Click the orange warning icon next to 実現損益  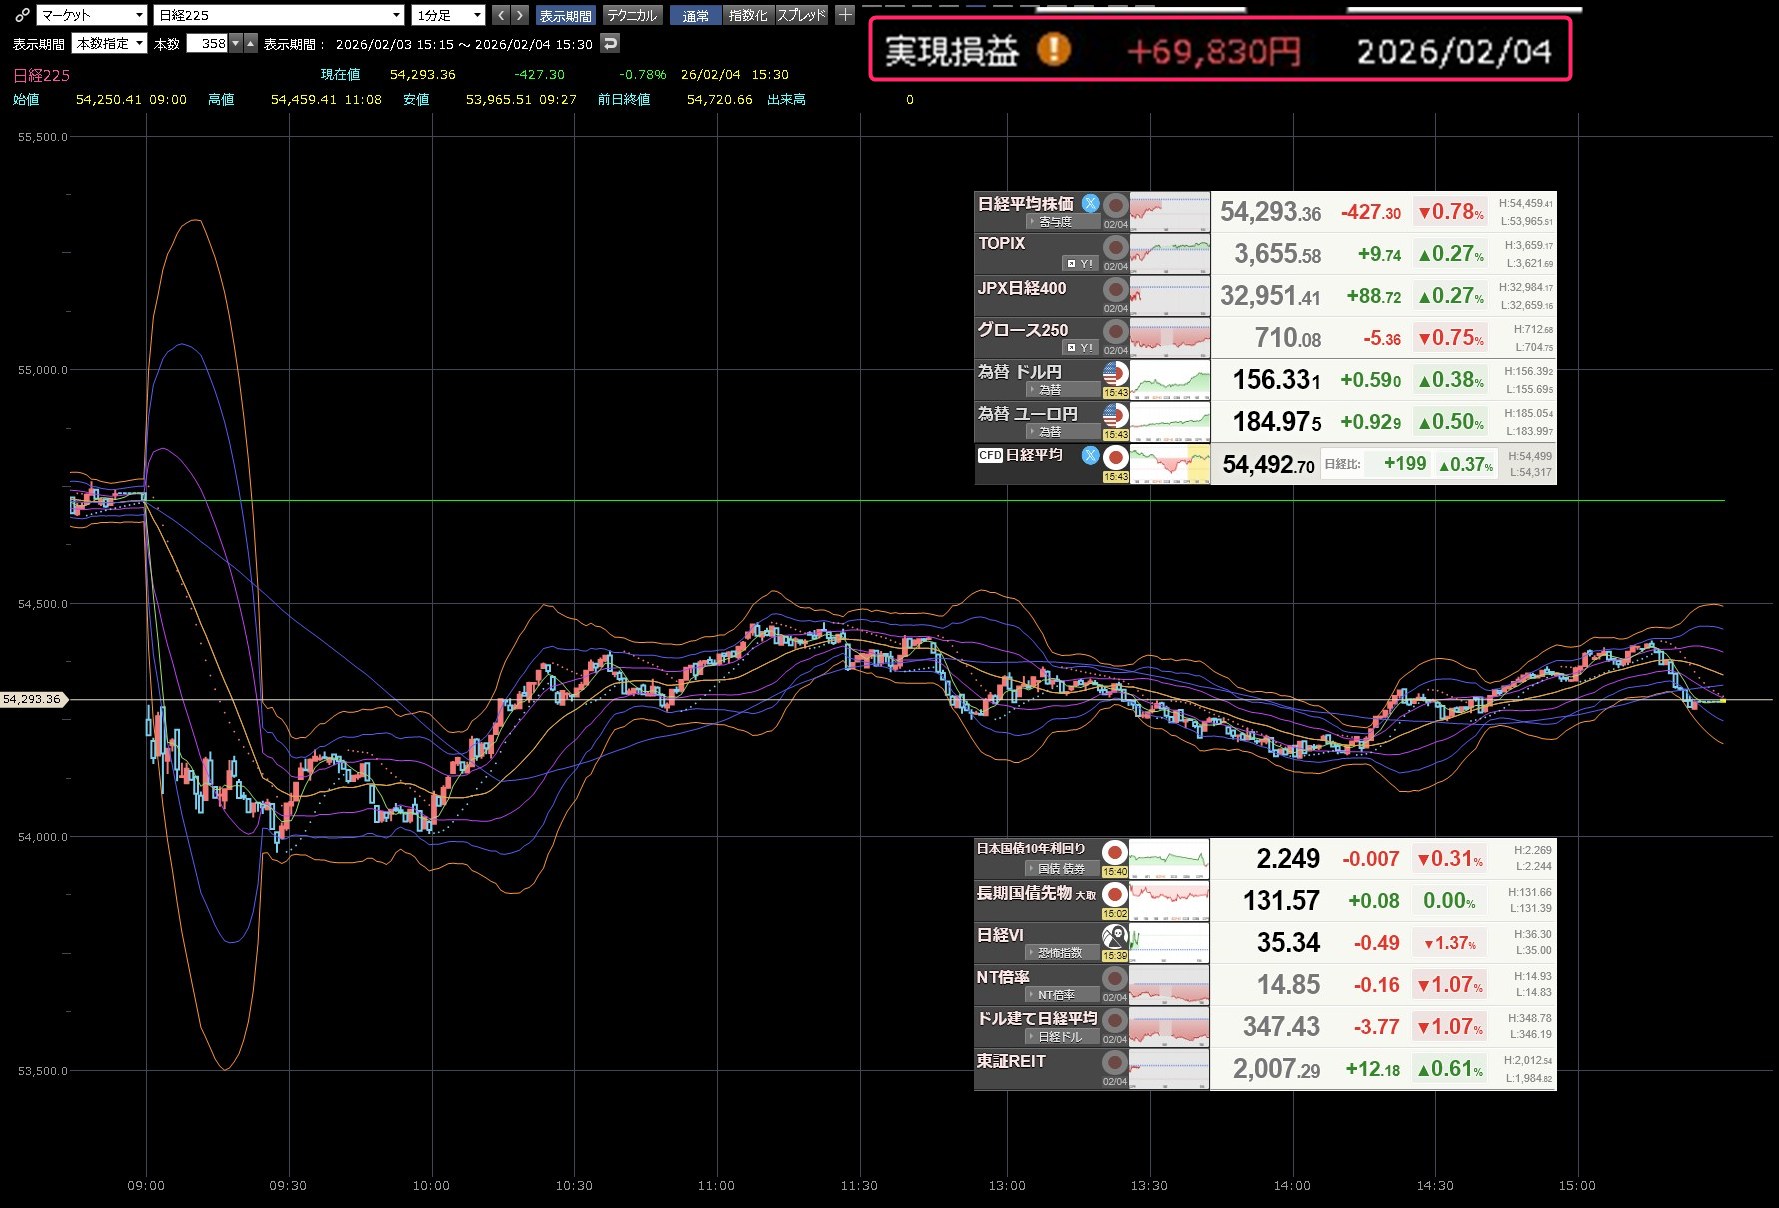coord(1053,49)
